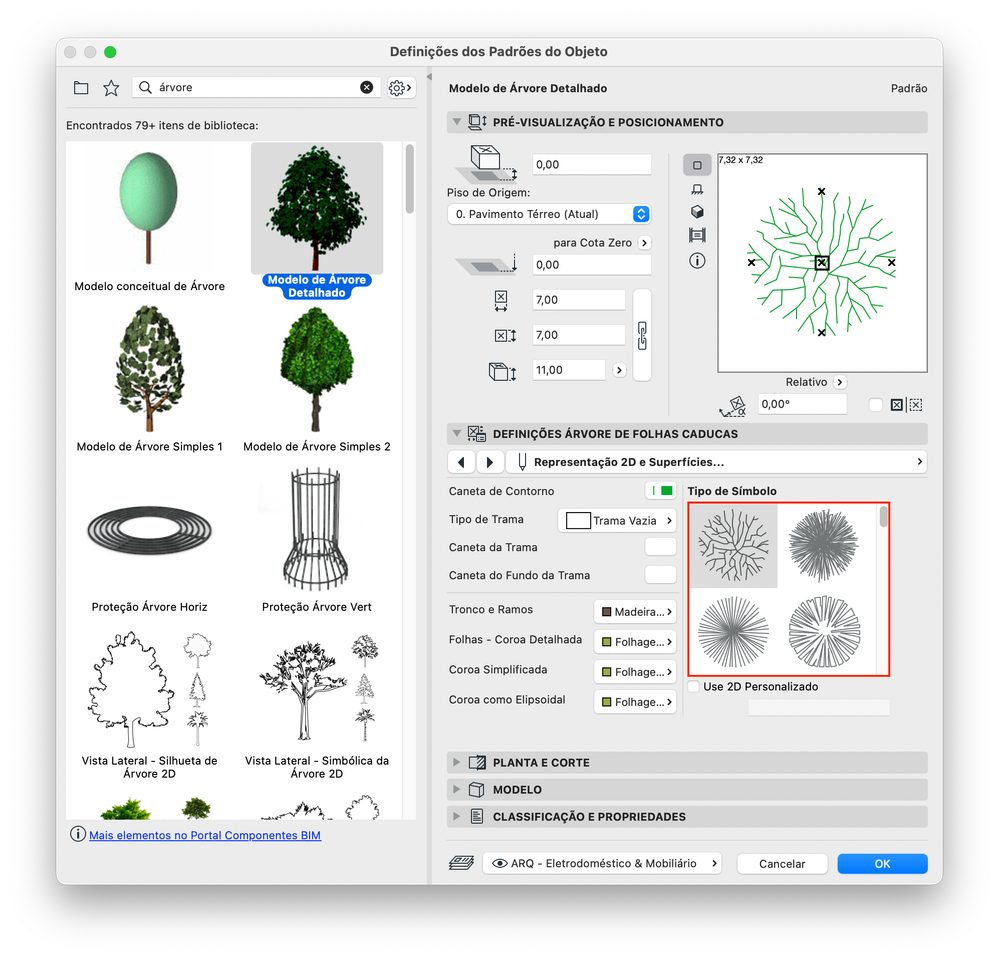Show object information icon

[697, 261]
